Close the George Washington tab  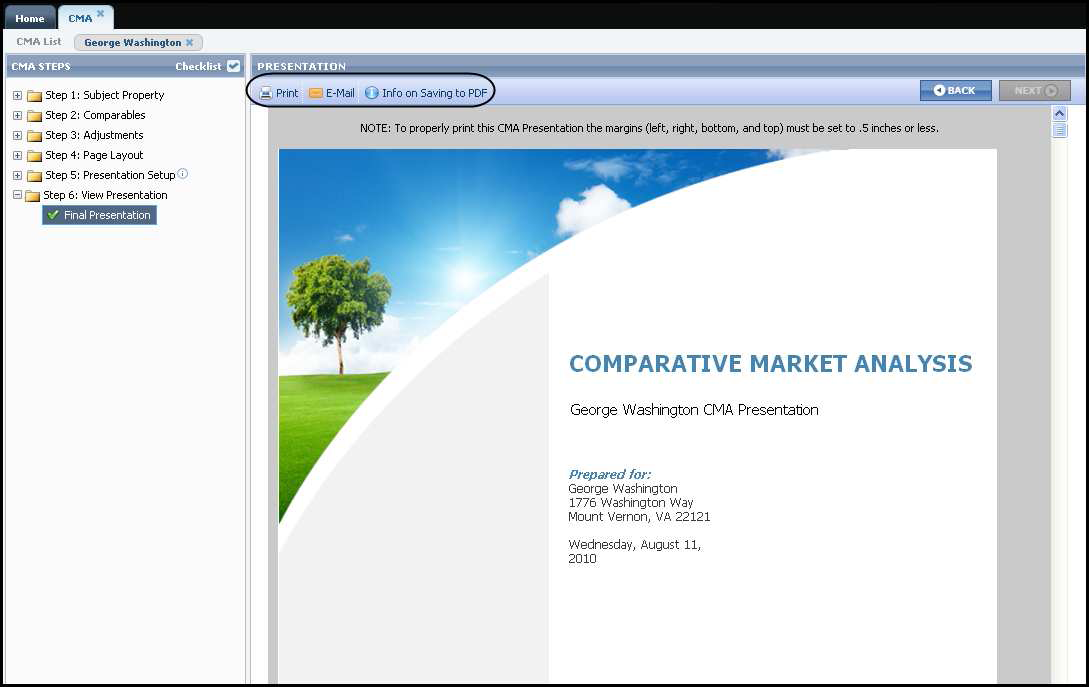coord(190,42)
